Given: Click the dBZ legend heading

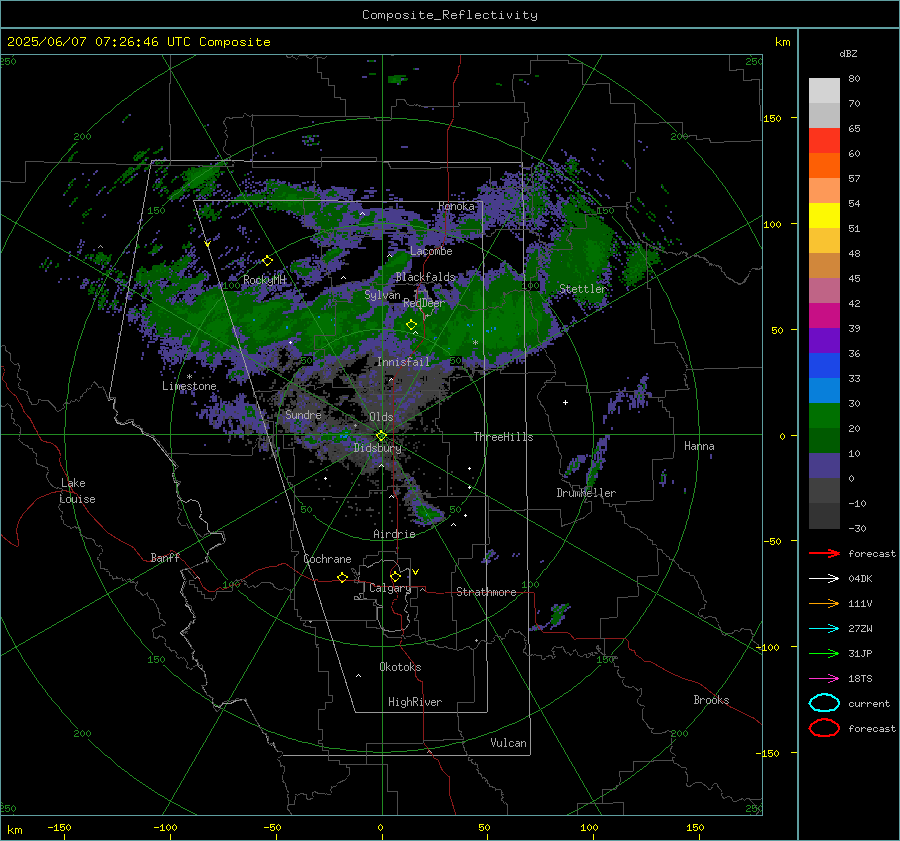Looking at the screenshot, I should click(x=848, y=53).
